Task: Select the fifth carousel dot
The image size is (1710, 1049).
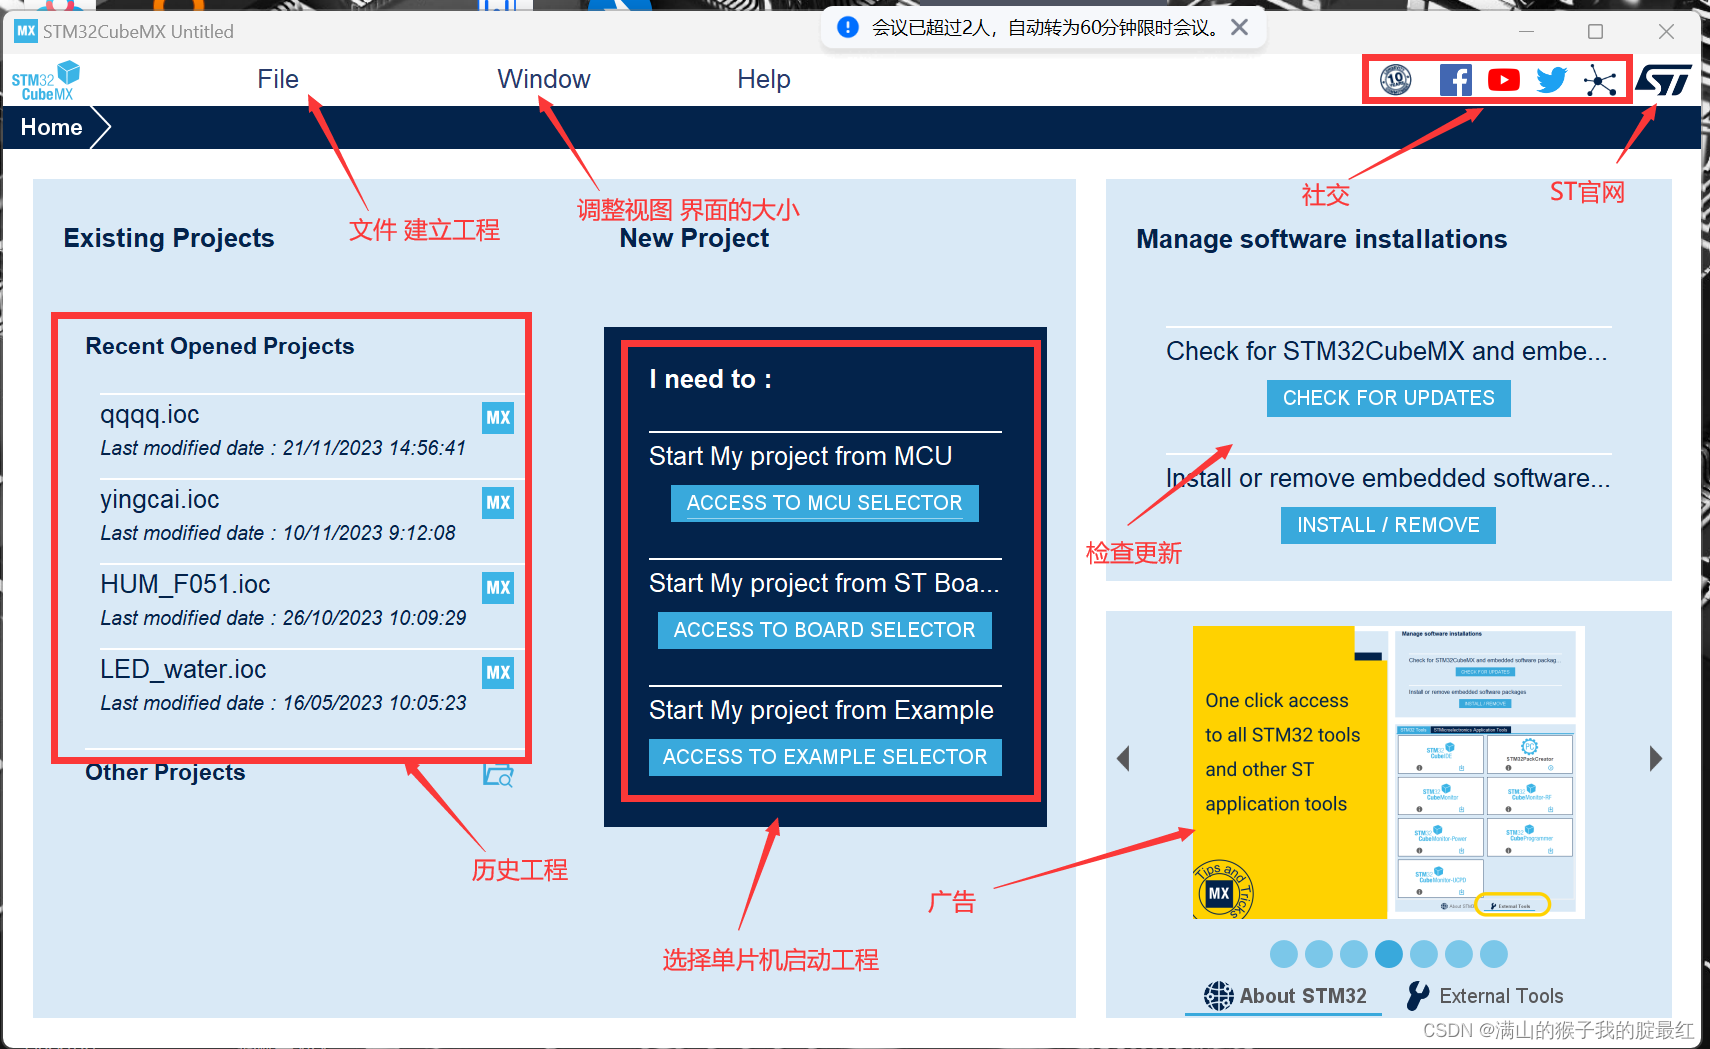Action: click(x=1424, y=954)
